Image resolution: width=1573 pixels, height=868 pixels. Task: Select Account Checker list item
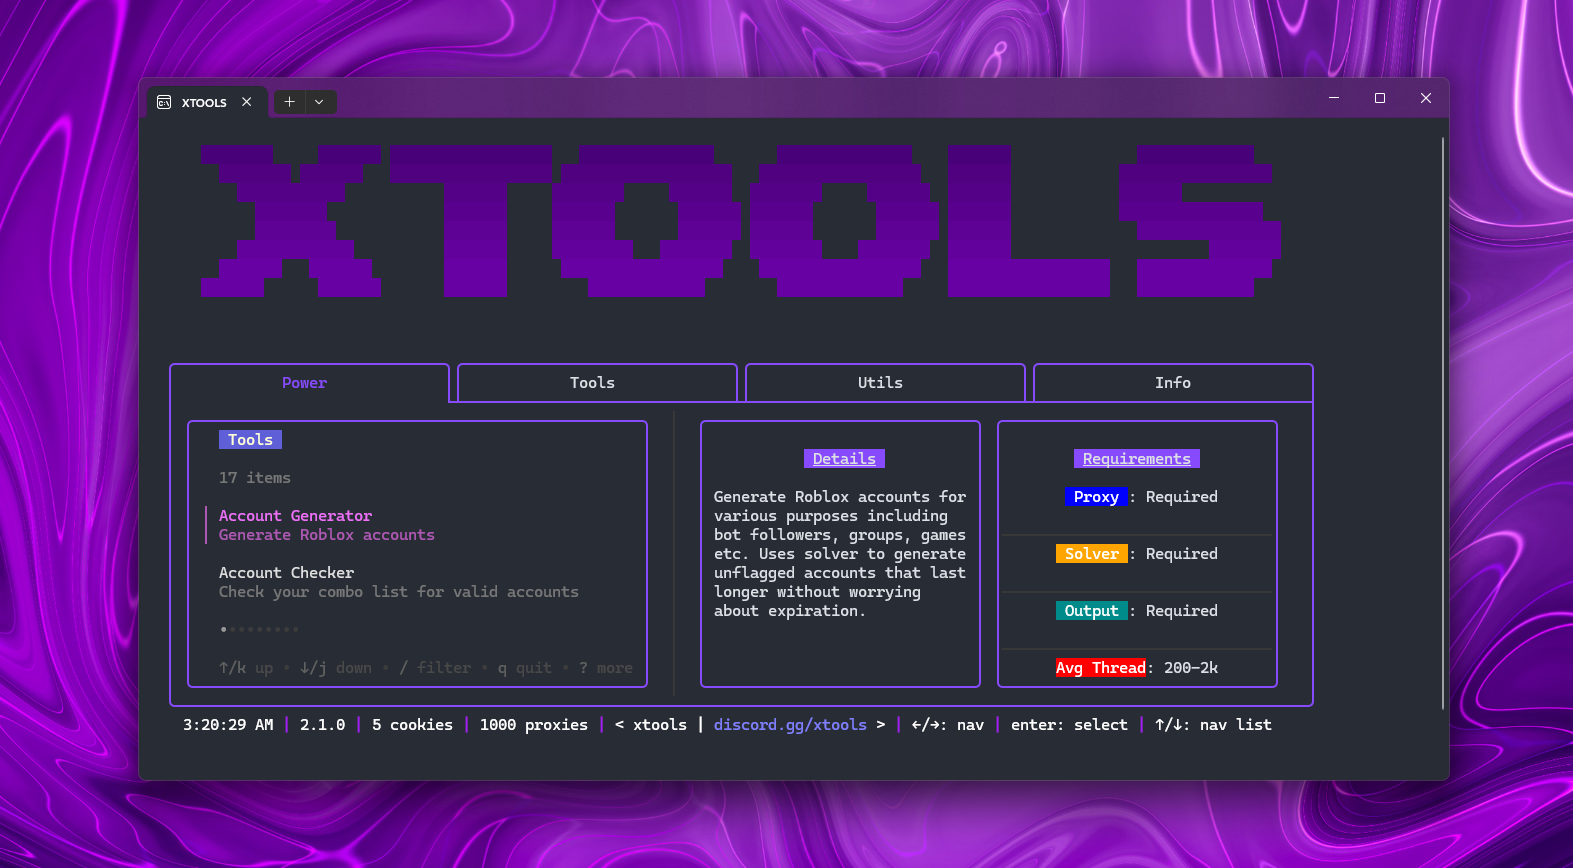(x=398, y=582)
